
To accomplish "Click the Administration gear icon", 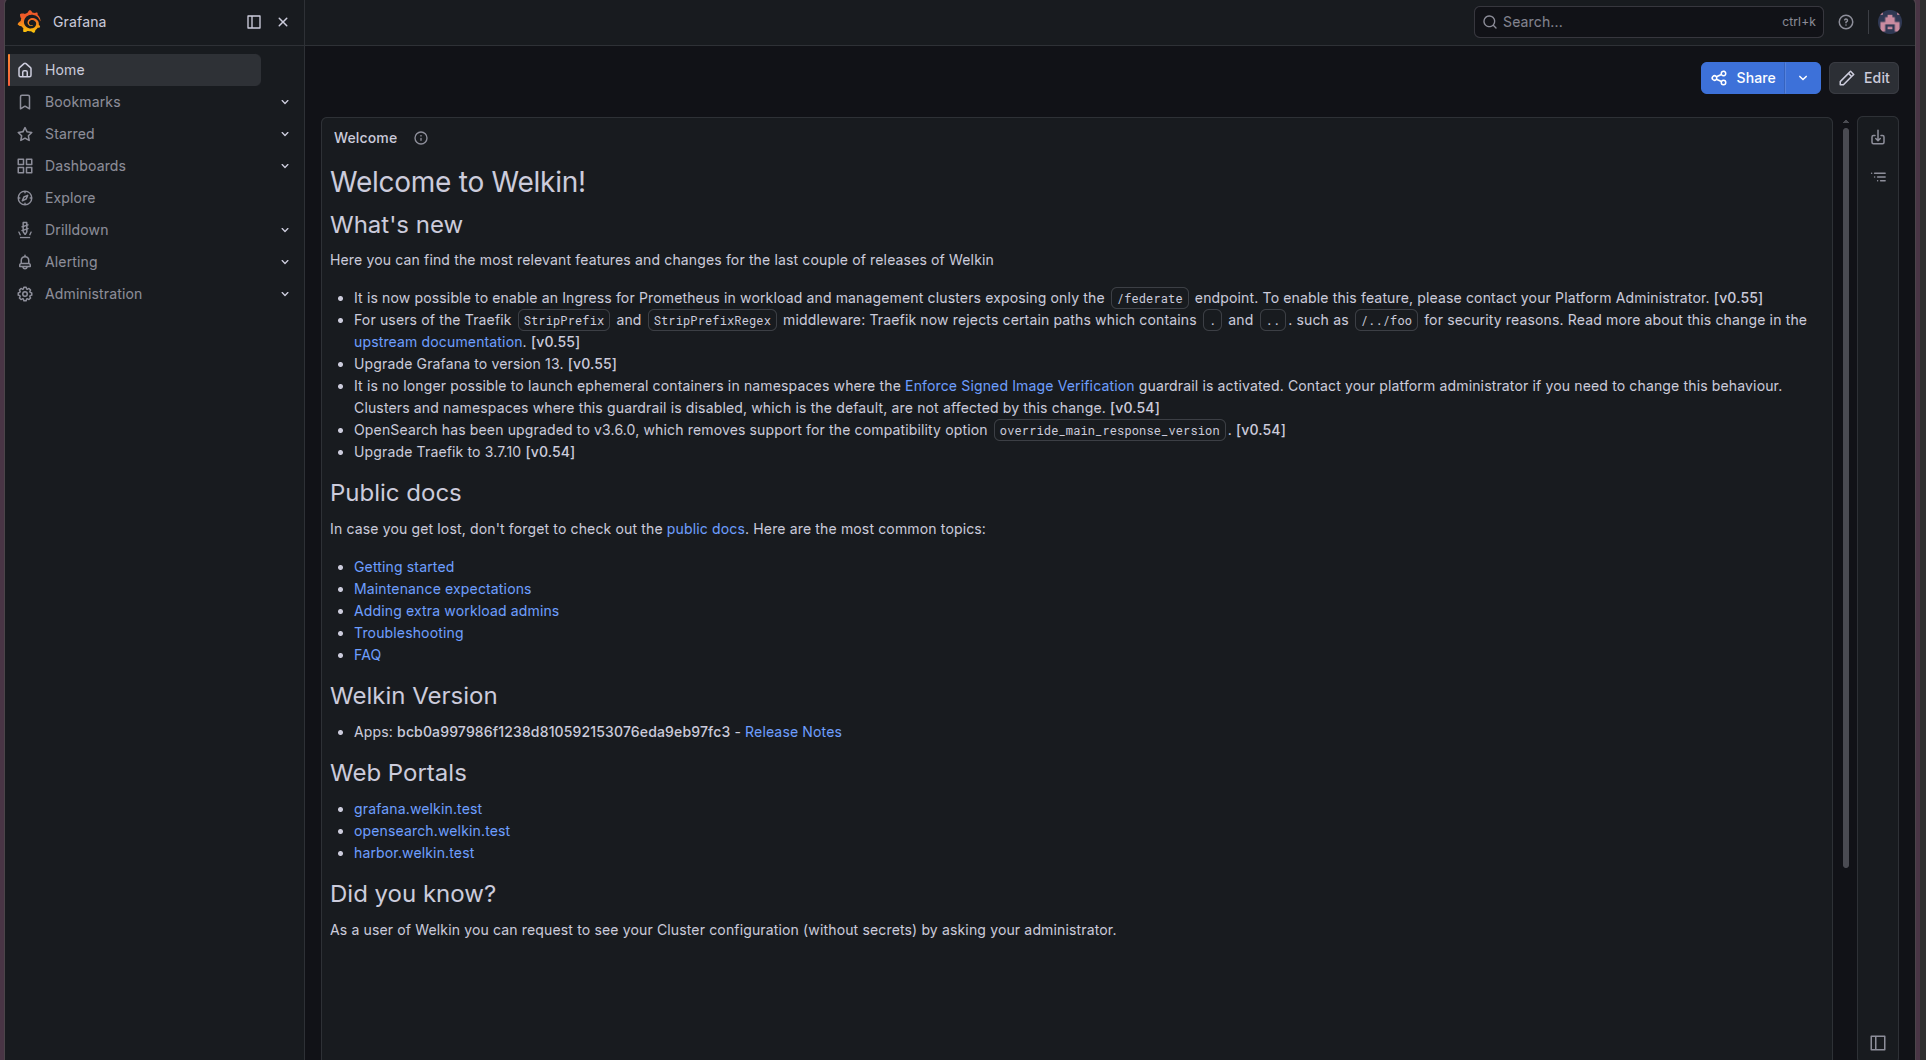I will [x=25, y=294].
